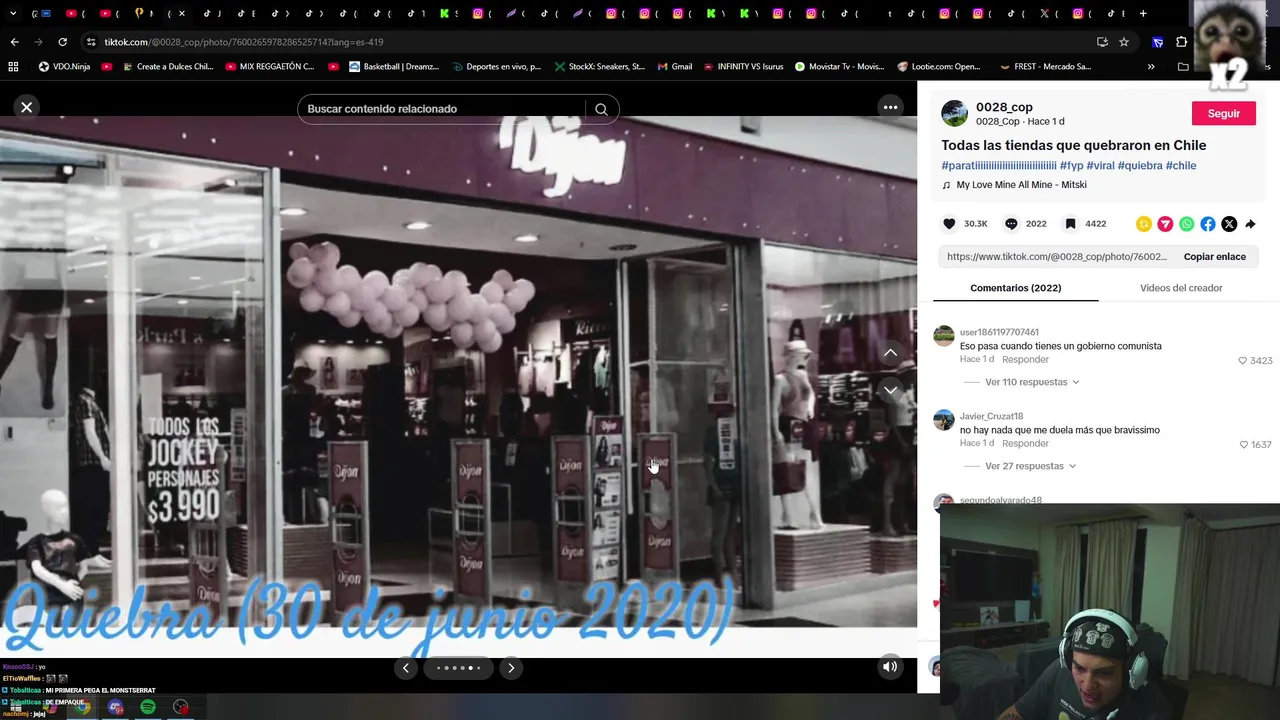Click the browser address bar URL

click(244, 42)
